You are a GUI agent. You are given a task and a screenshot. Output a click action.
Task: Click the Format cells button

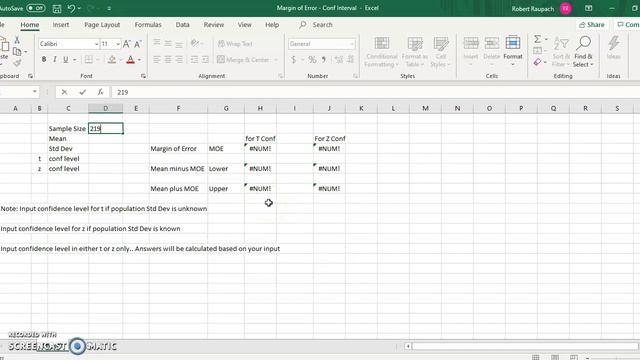513,51
